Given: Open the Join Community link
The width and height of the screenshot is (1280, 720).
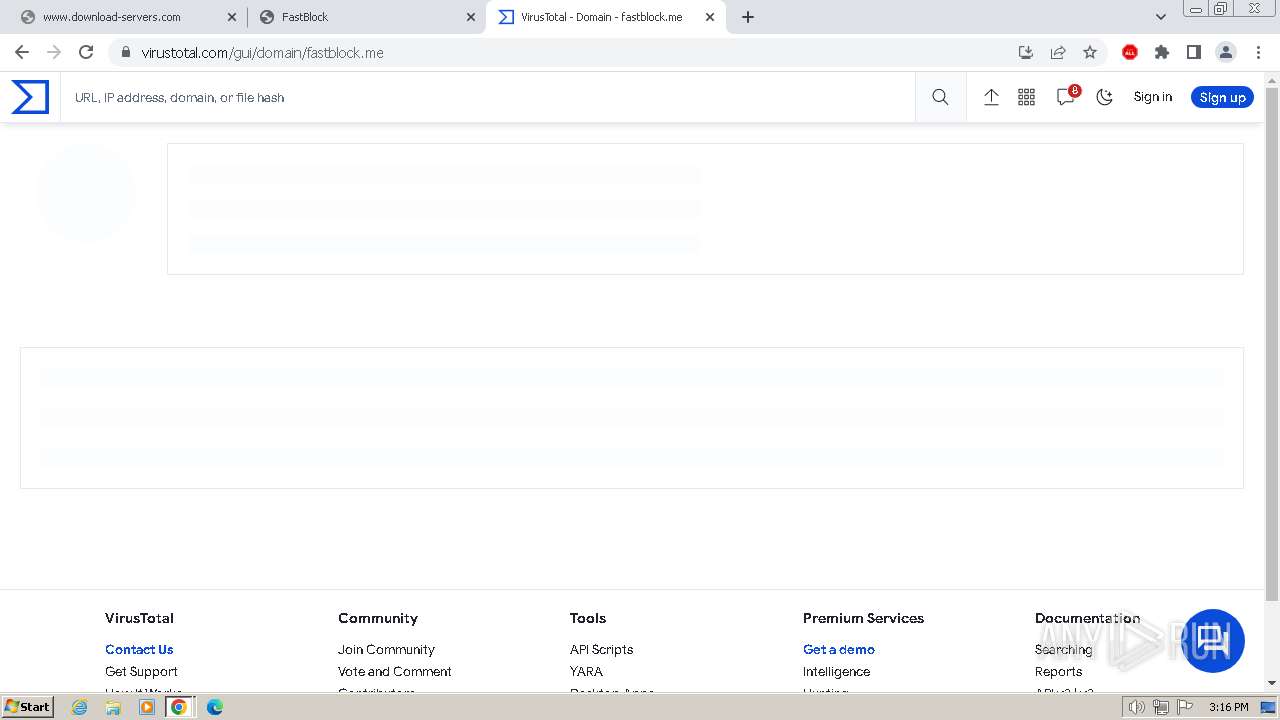Looking at the screenshot, I should 386,649.
